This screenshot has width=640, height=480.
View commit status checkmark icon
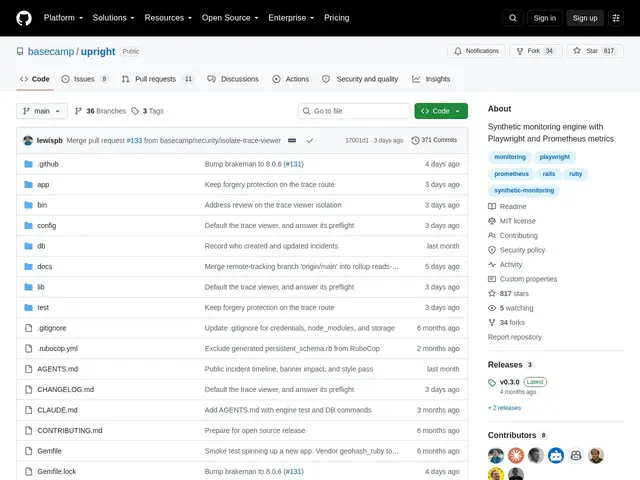310,140
